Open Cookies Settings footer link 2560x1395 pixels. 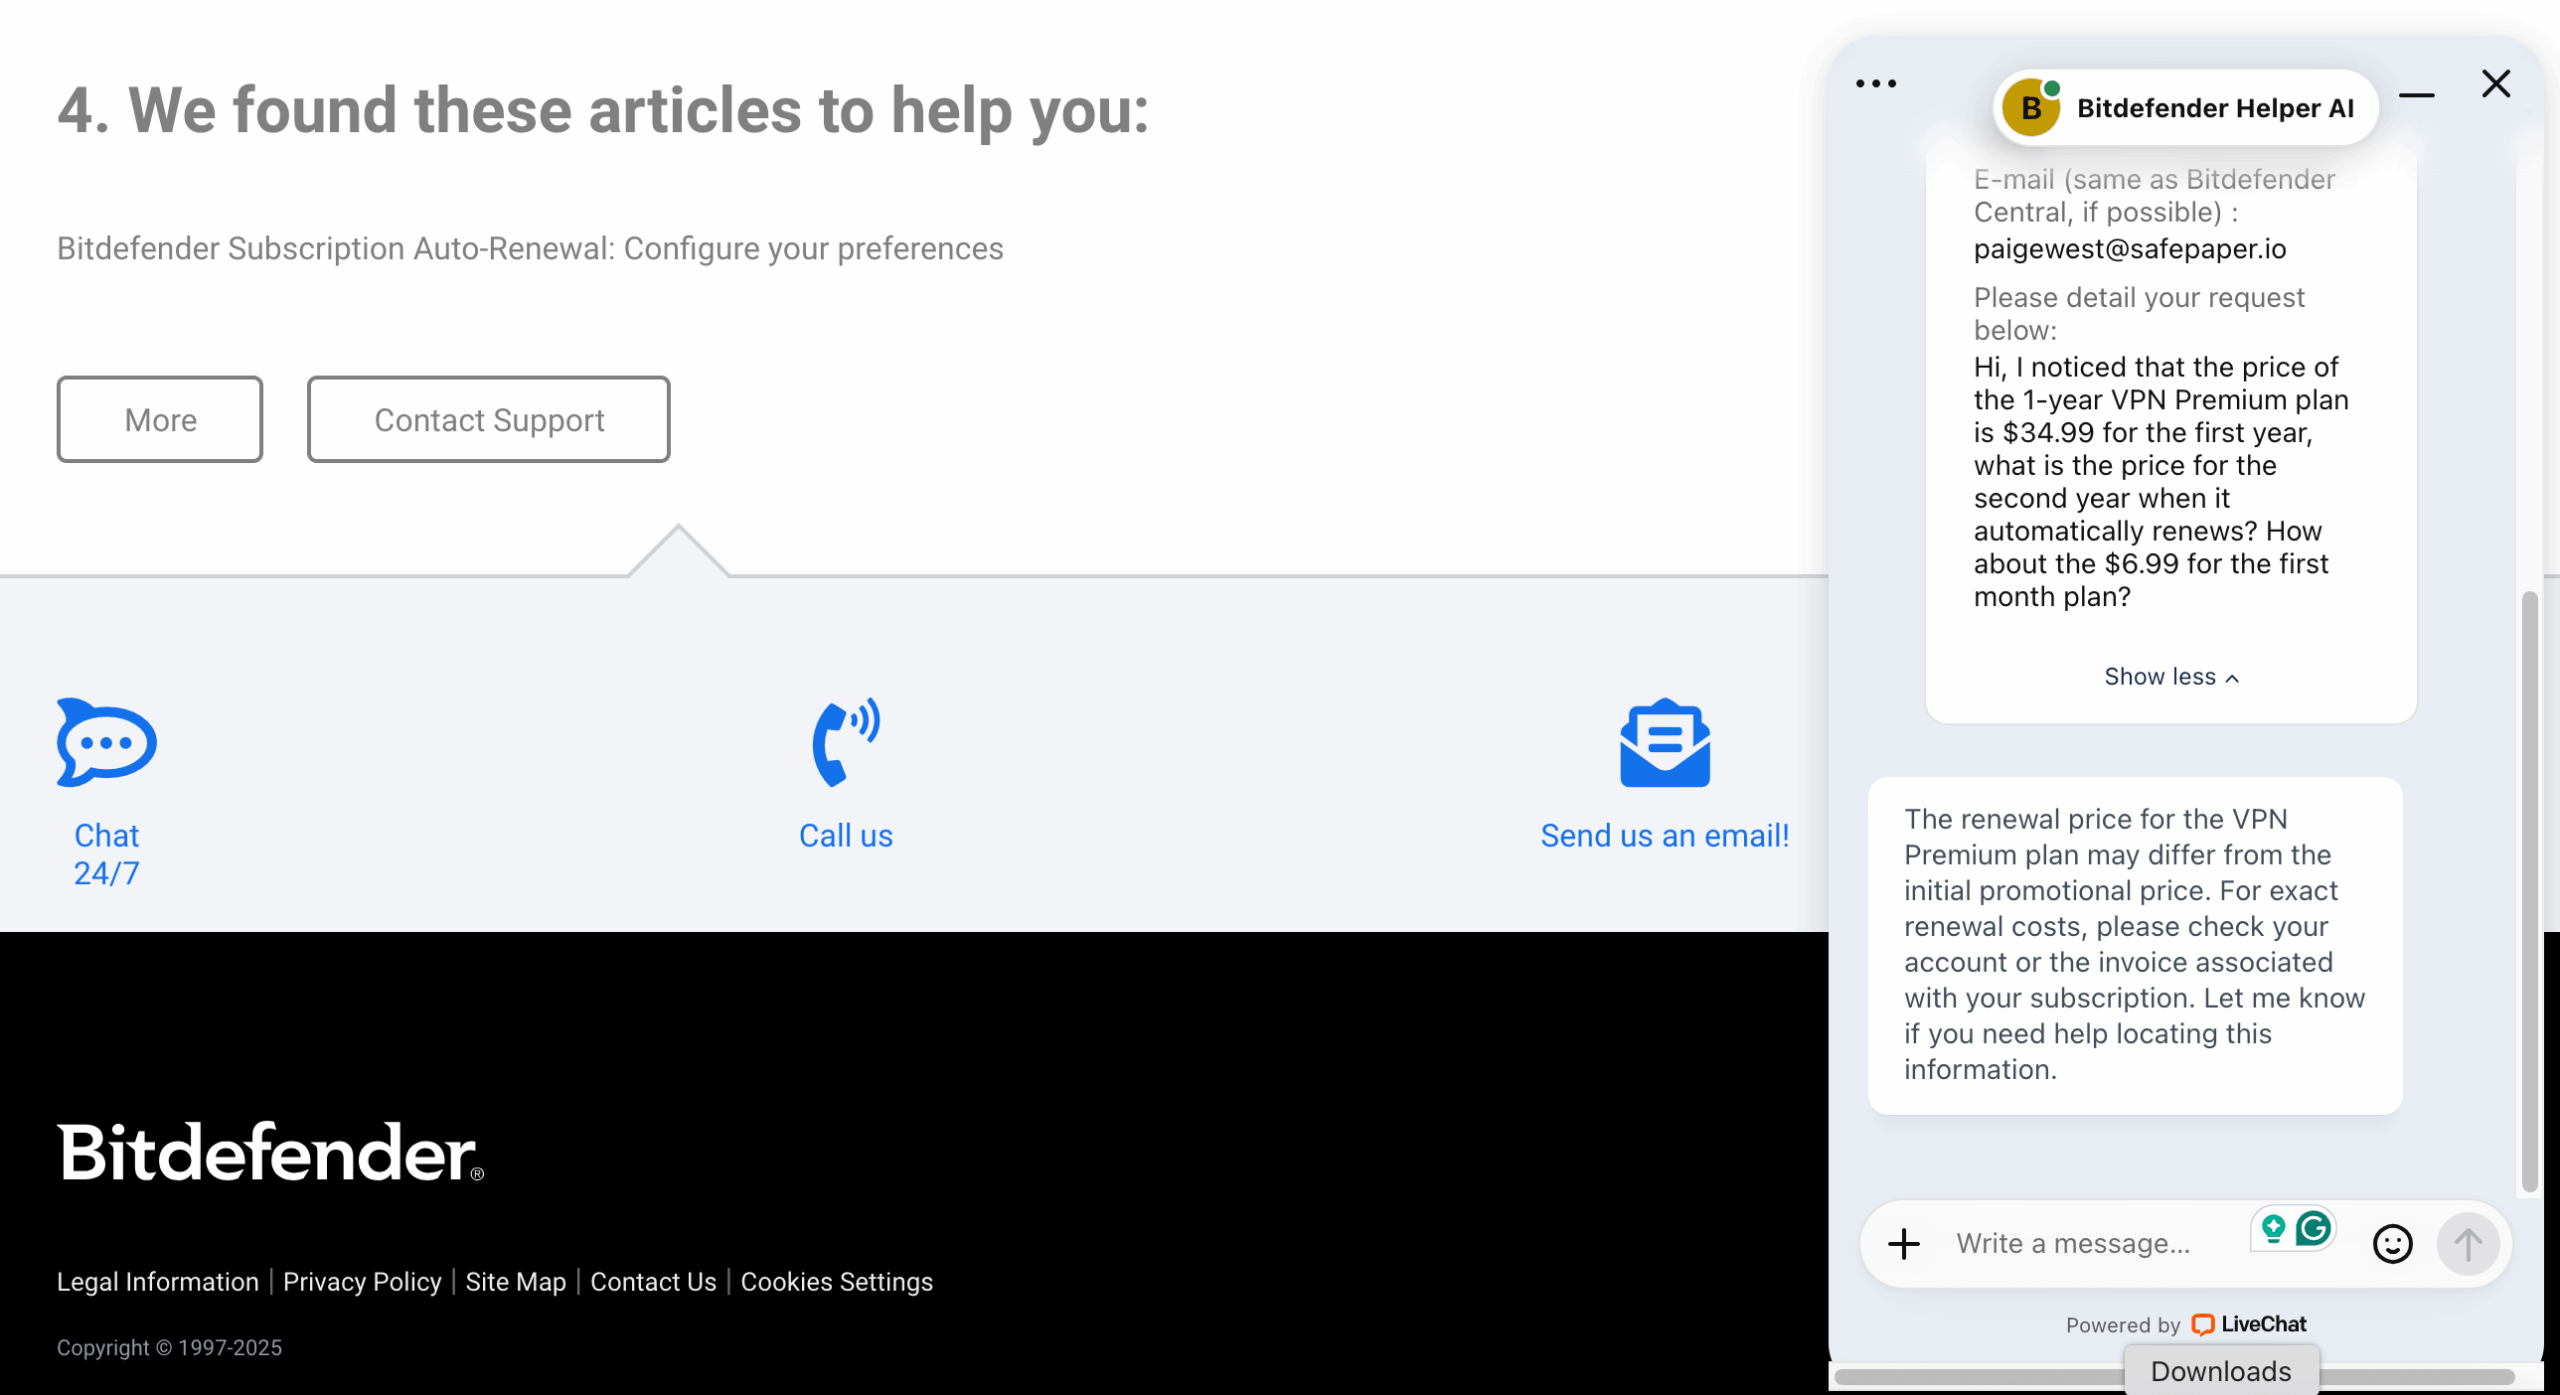point(837,1282)
